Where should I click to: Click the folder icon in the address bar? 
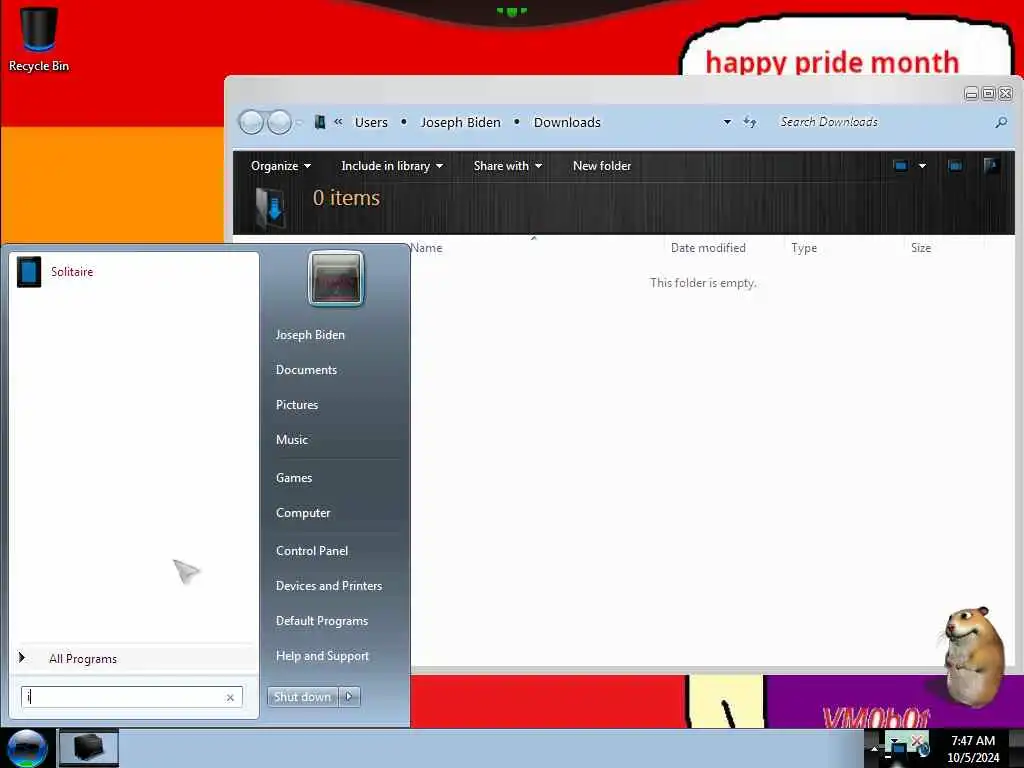(319, 122)
